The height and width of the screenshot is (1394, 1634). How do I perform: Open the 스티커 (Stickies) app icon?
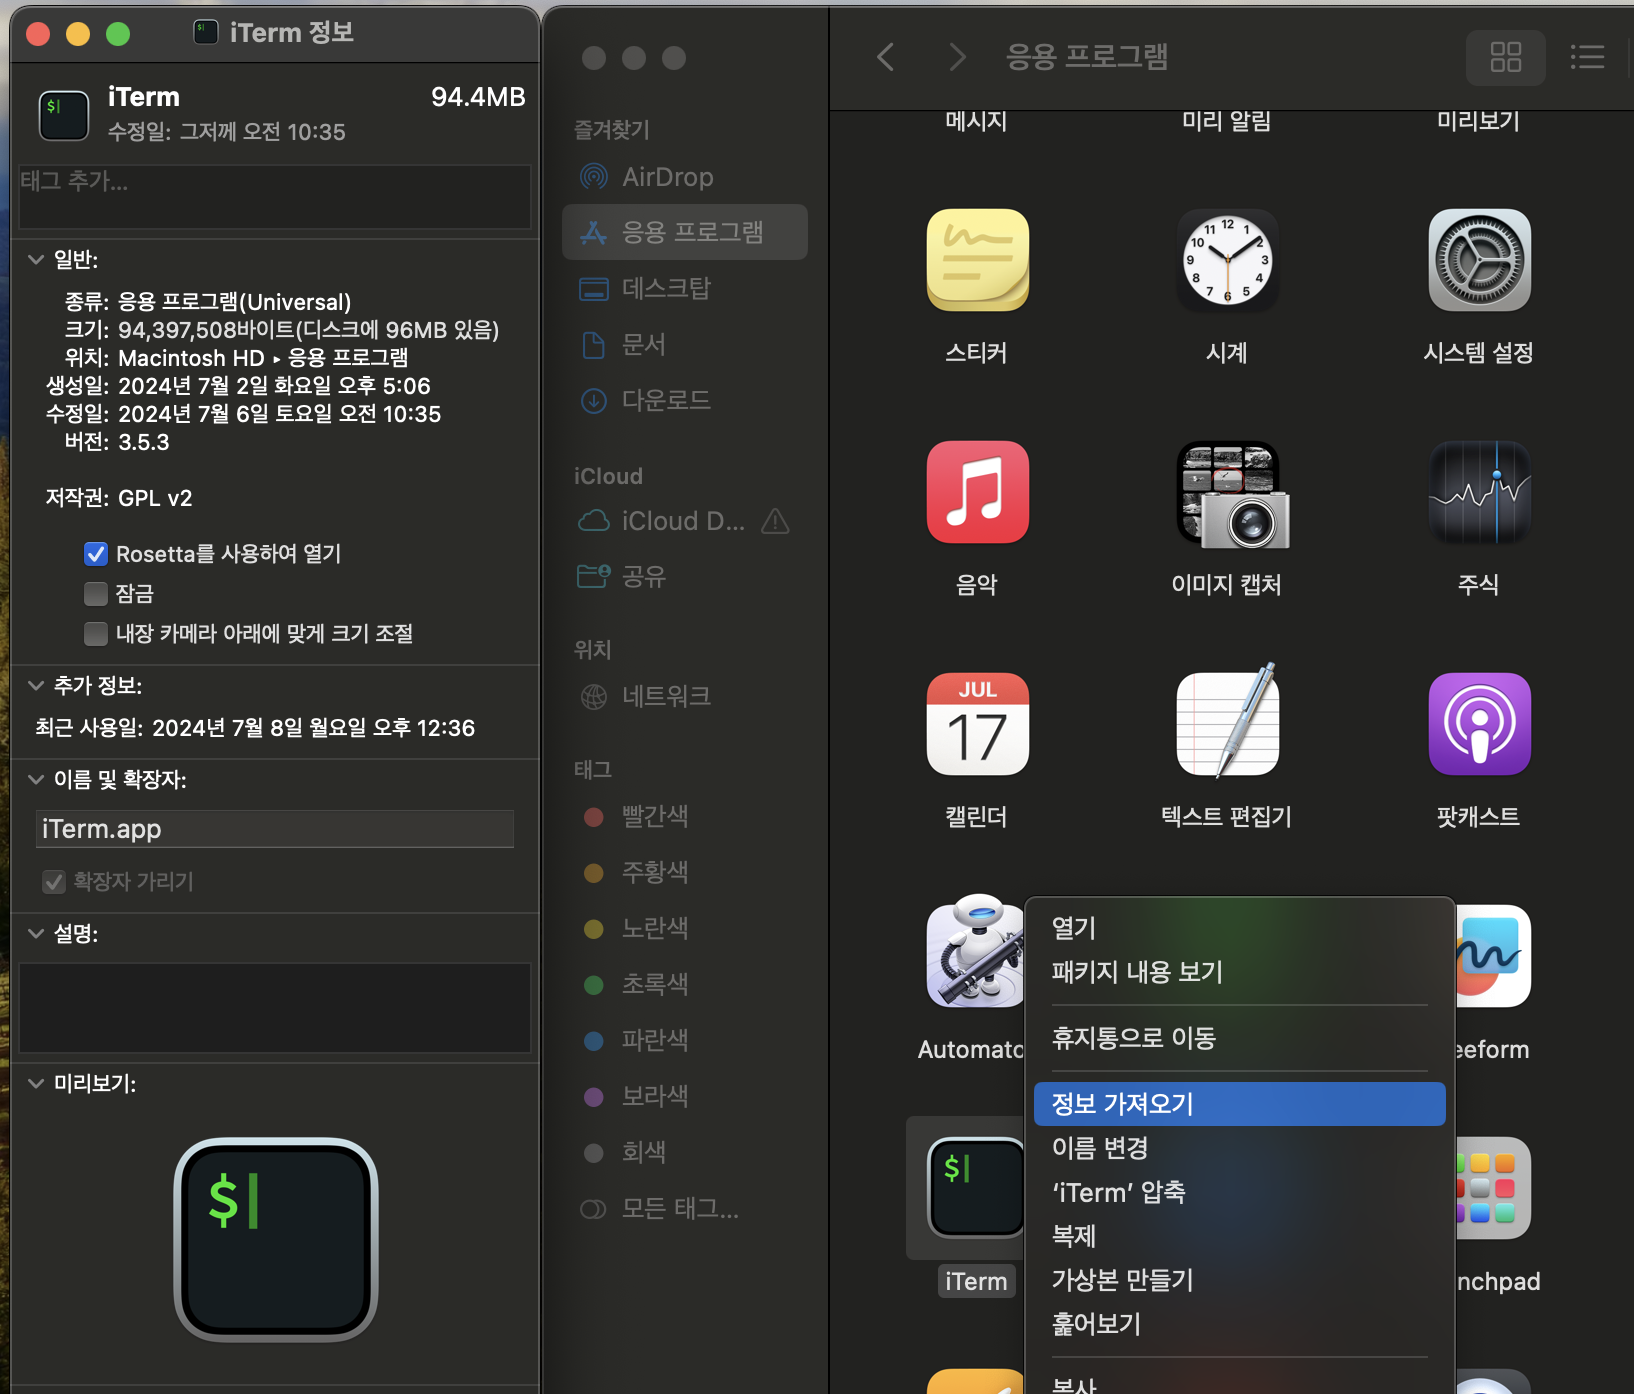(977, 260)
